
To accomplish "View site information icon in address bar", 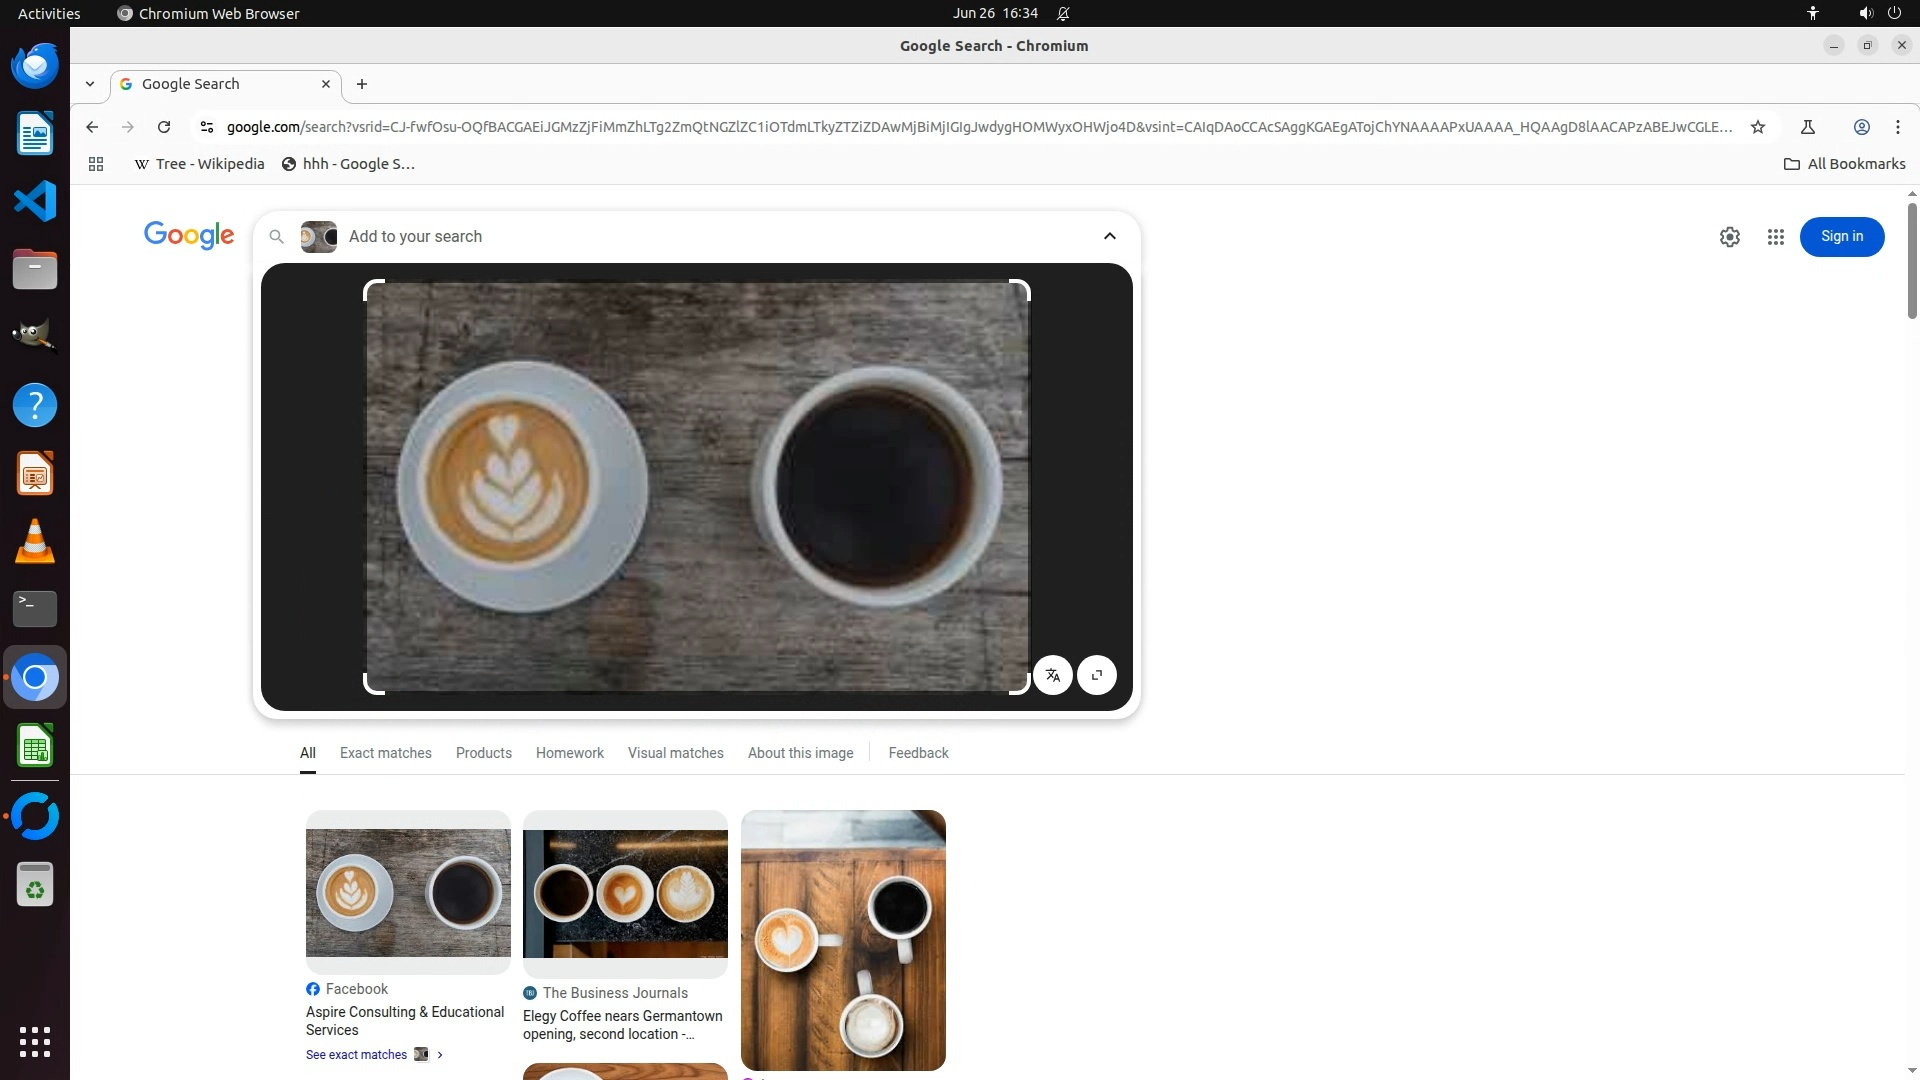I will [x=207, y=127].
